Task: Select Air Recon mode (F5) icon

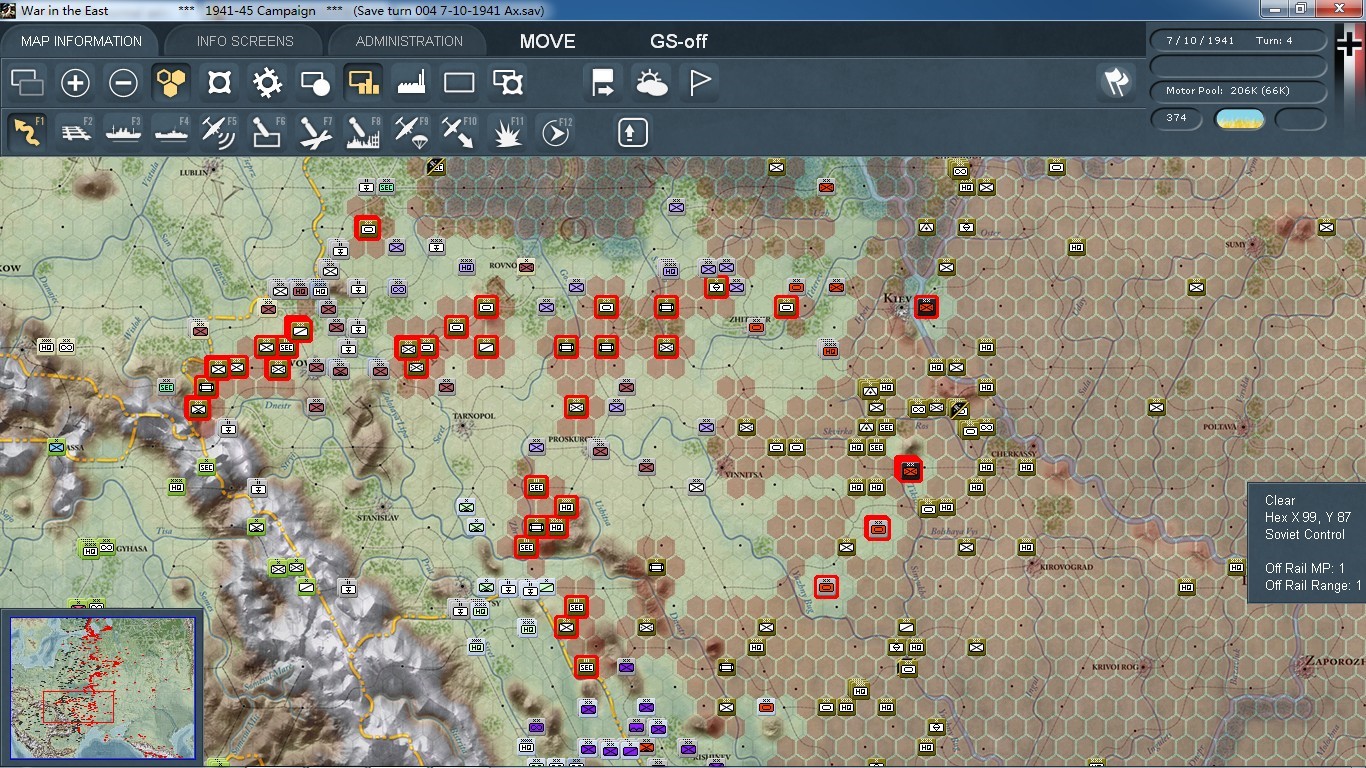Action: 219,132
